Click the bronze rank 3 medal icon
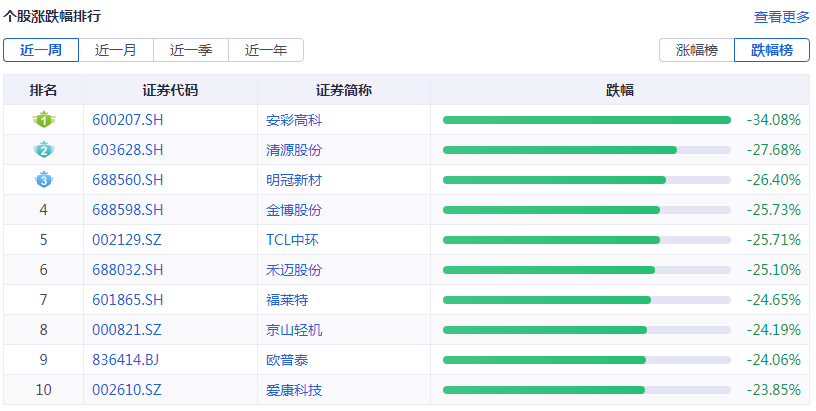This screenshot has width=816, height=411. (x=43, y=180)
